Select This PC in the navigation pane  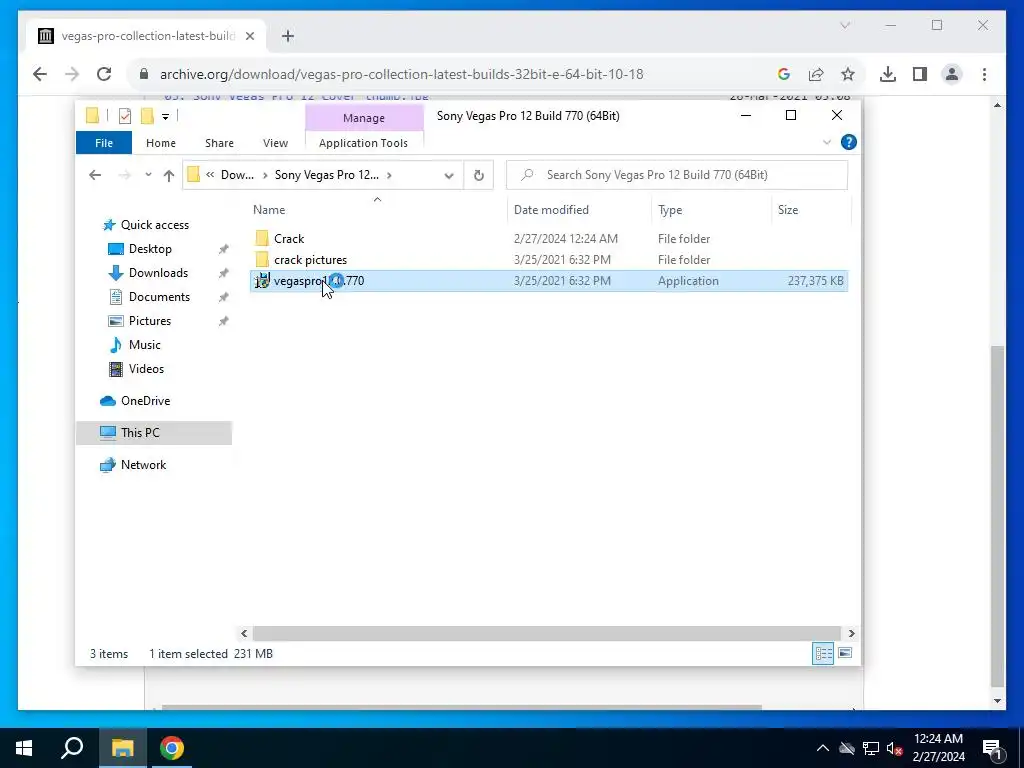pos(153,433)
